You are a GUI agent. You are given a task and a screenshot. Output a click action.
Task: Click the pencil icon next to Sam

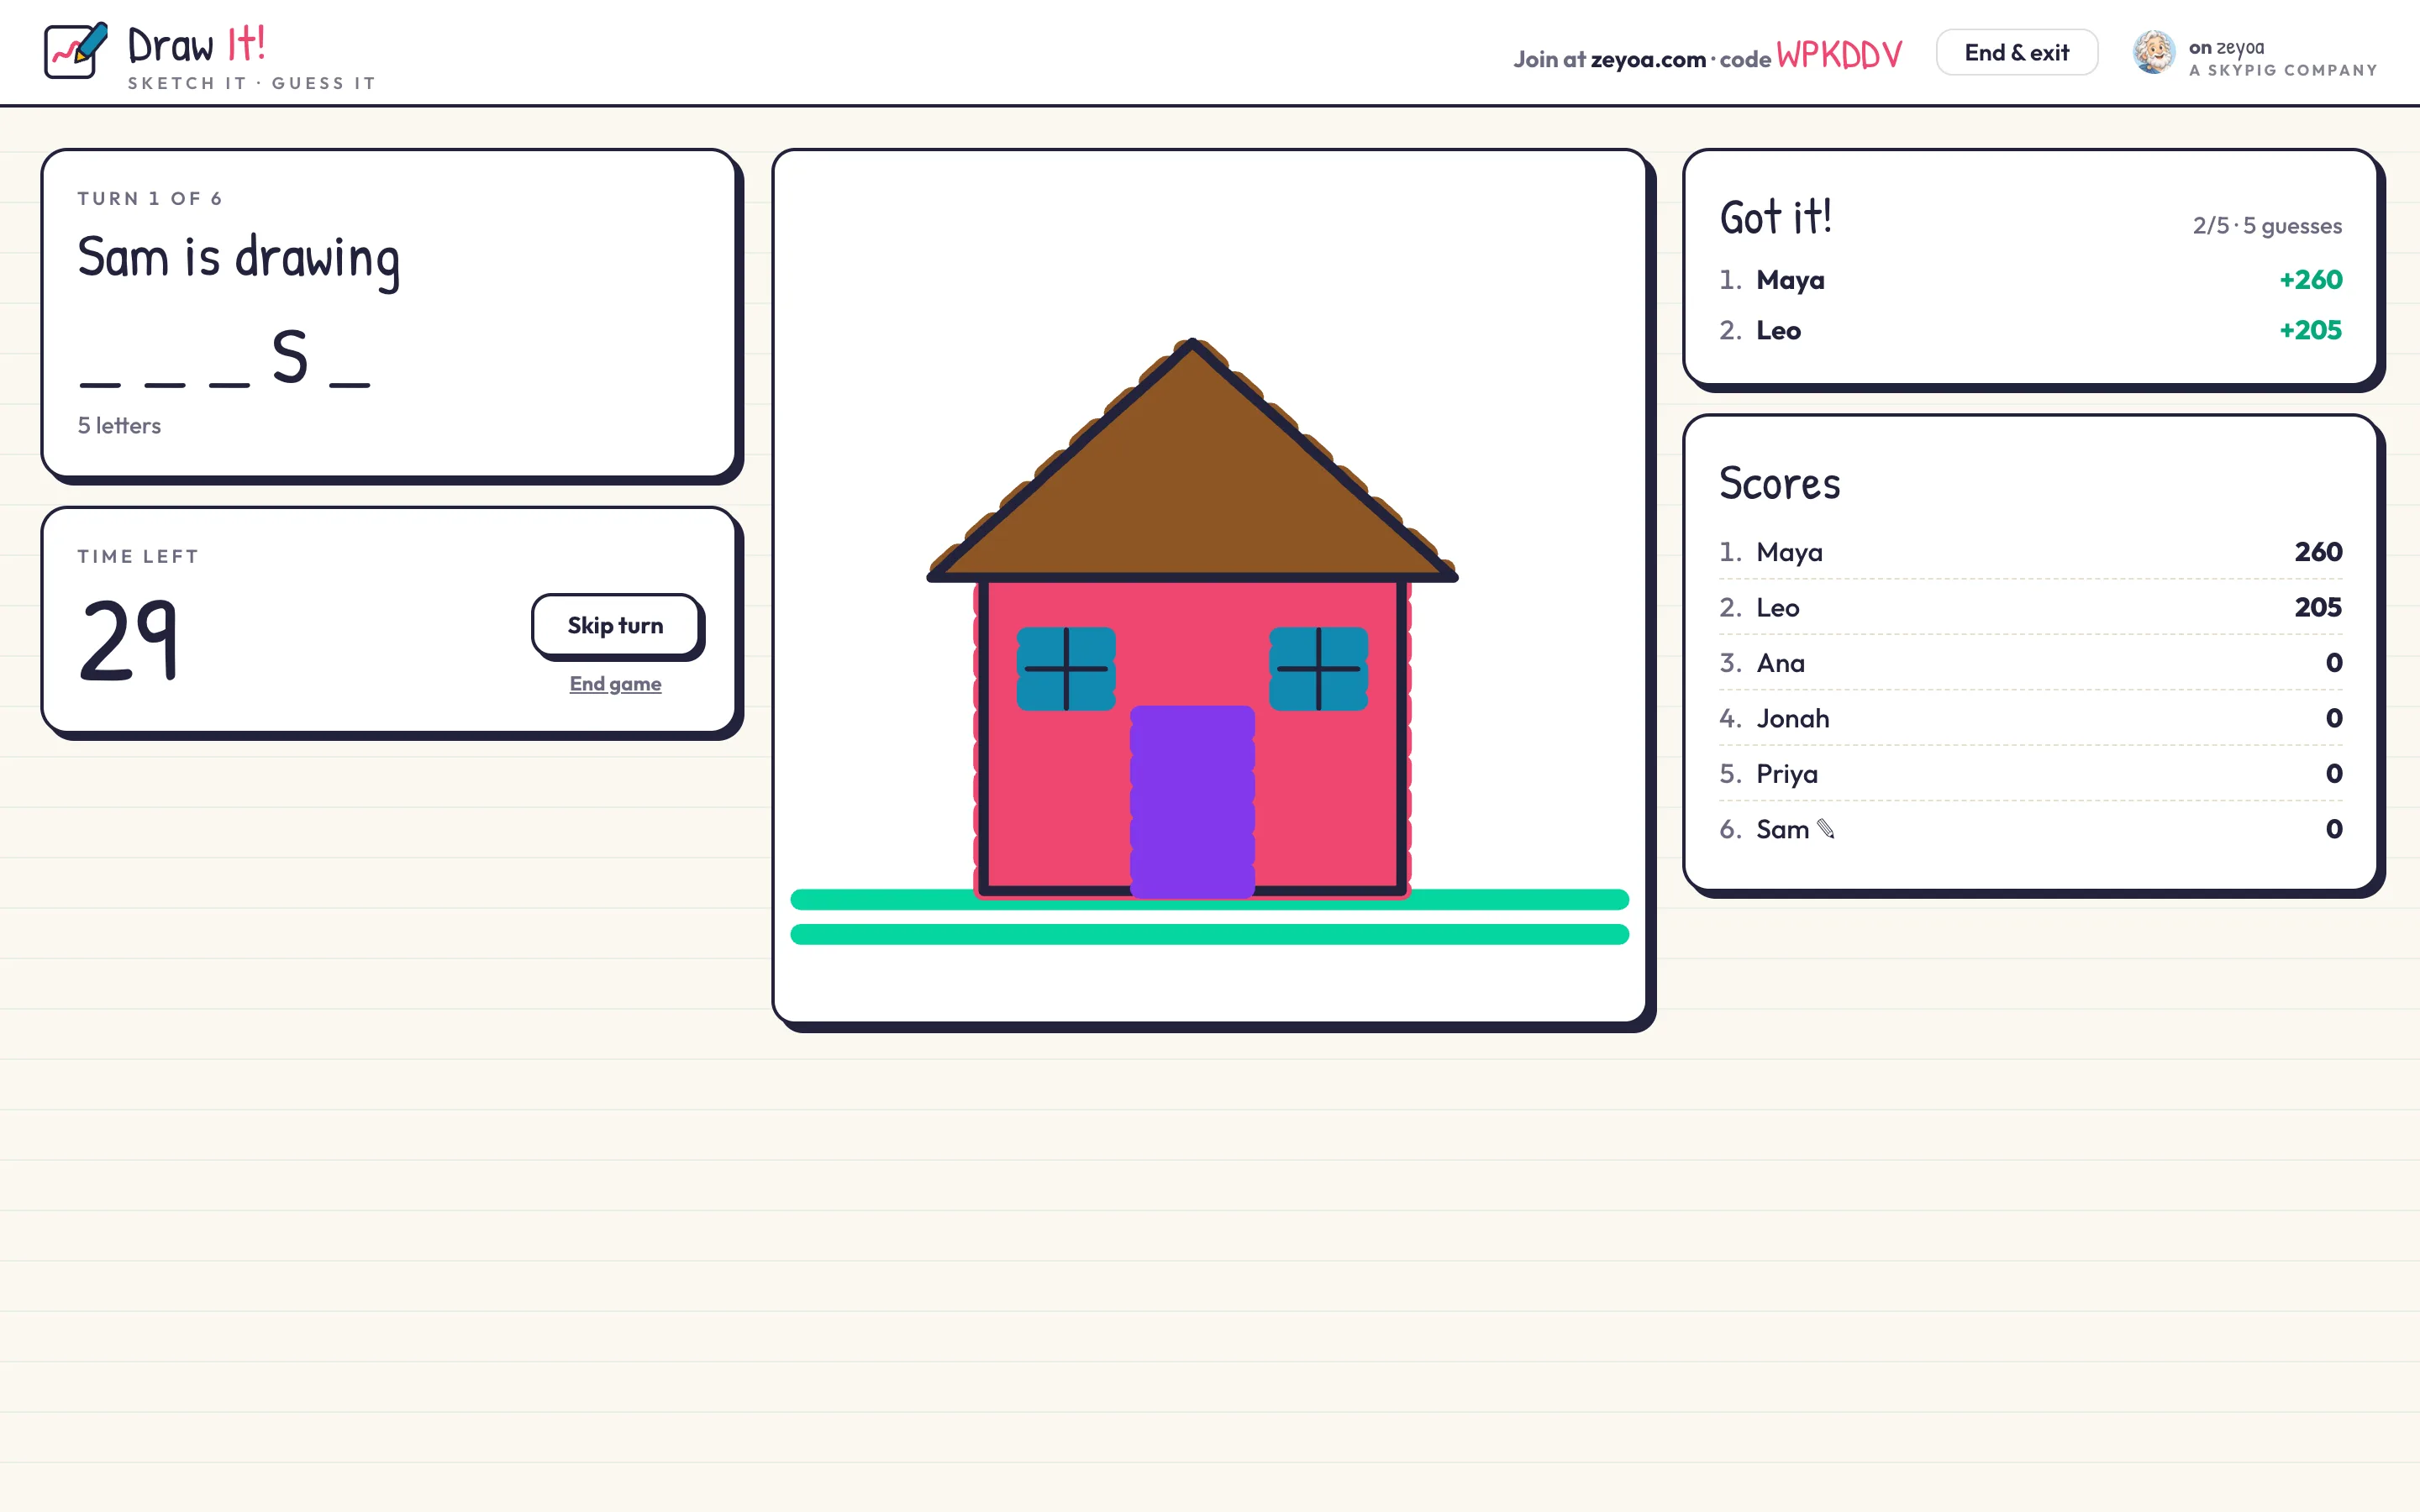(1825, 829)
